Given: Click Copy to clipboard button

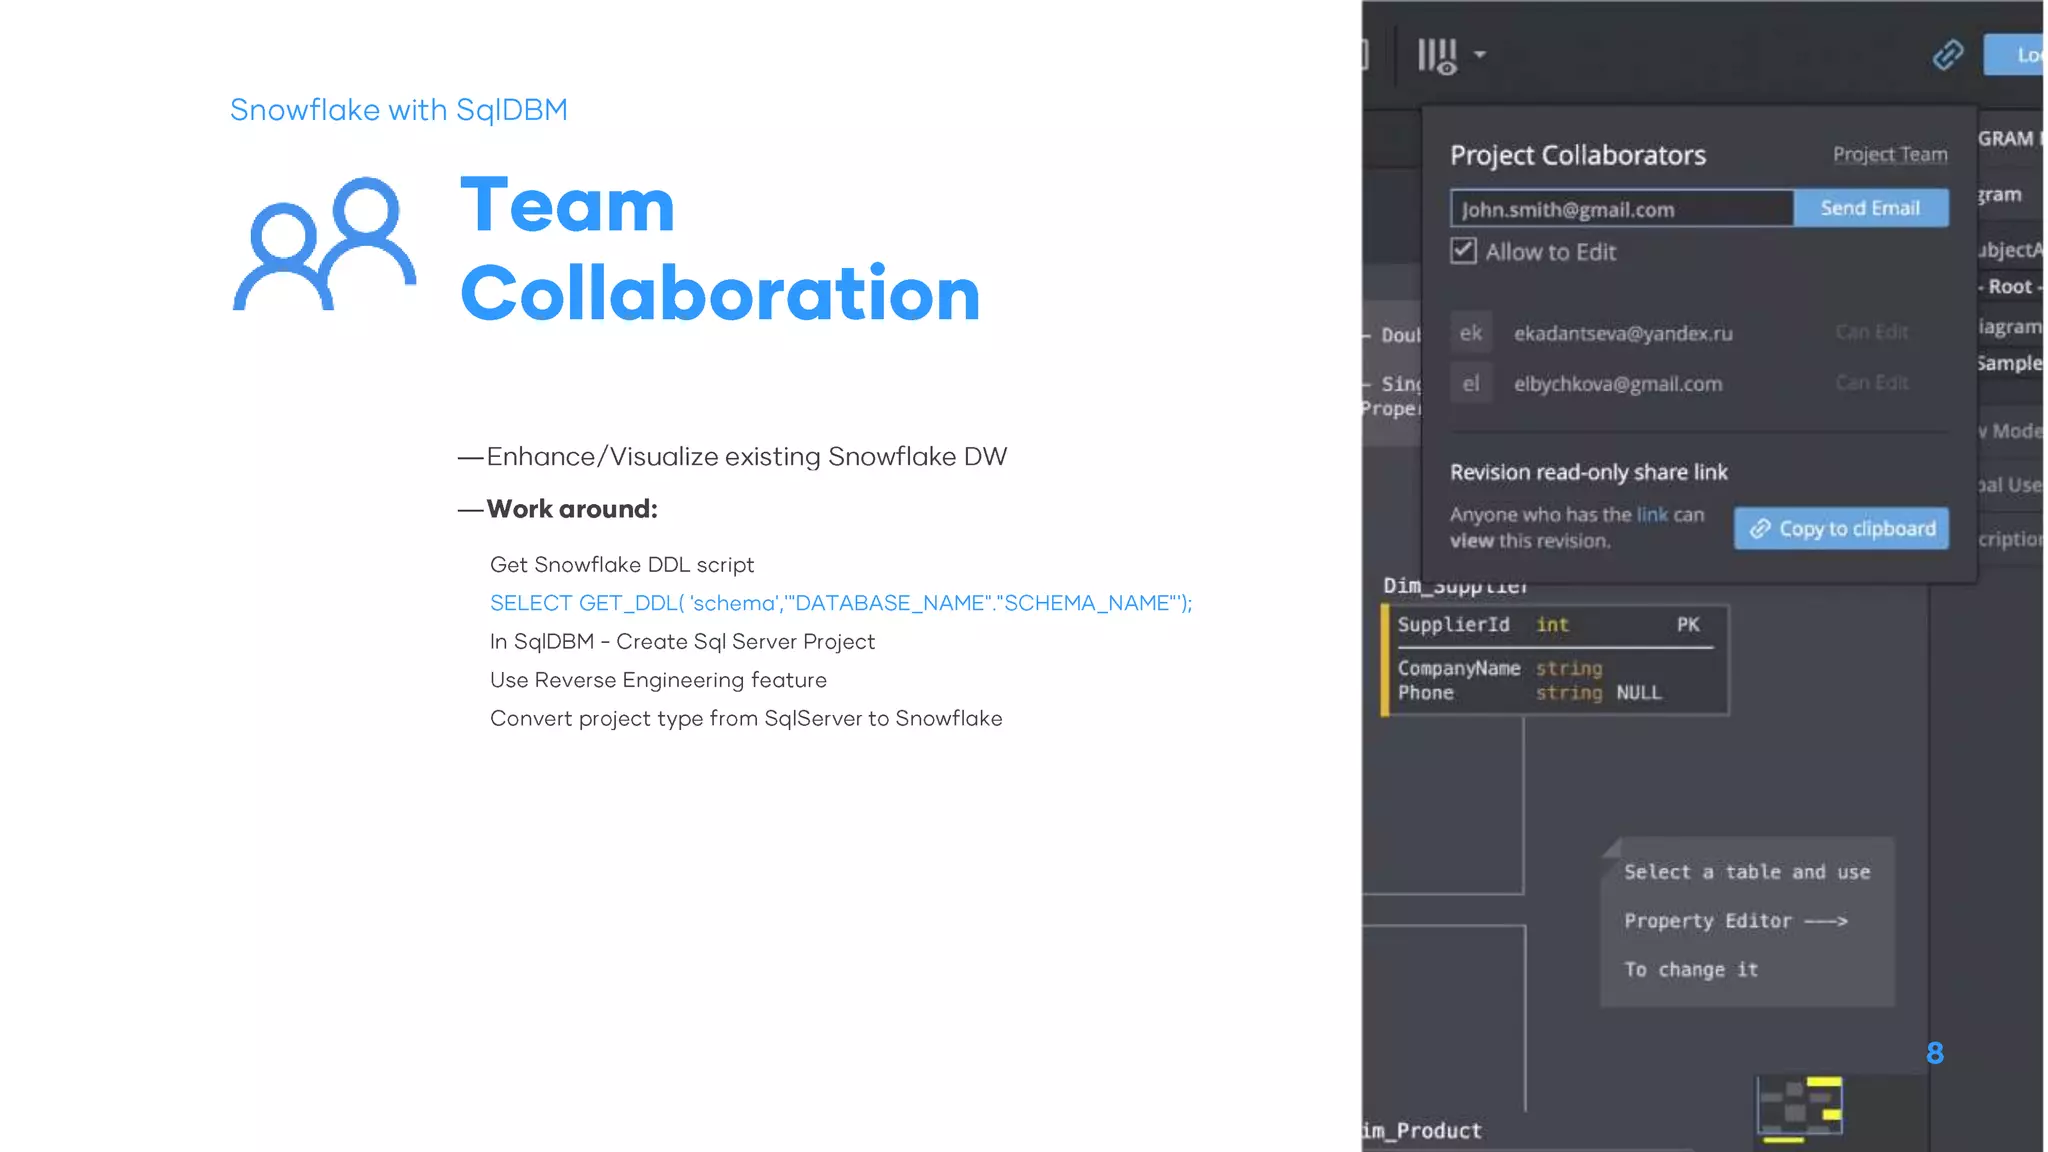Looking at the screenshot, I should (x=1841, y=528).
